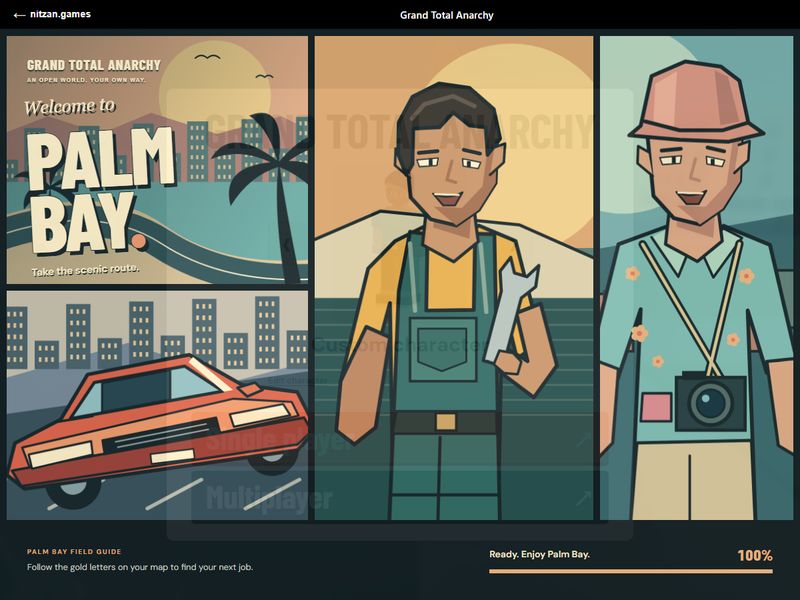Click the tourist's pink bucket hat

coord(695,101)
